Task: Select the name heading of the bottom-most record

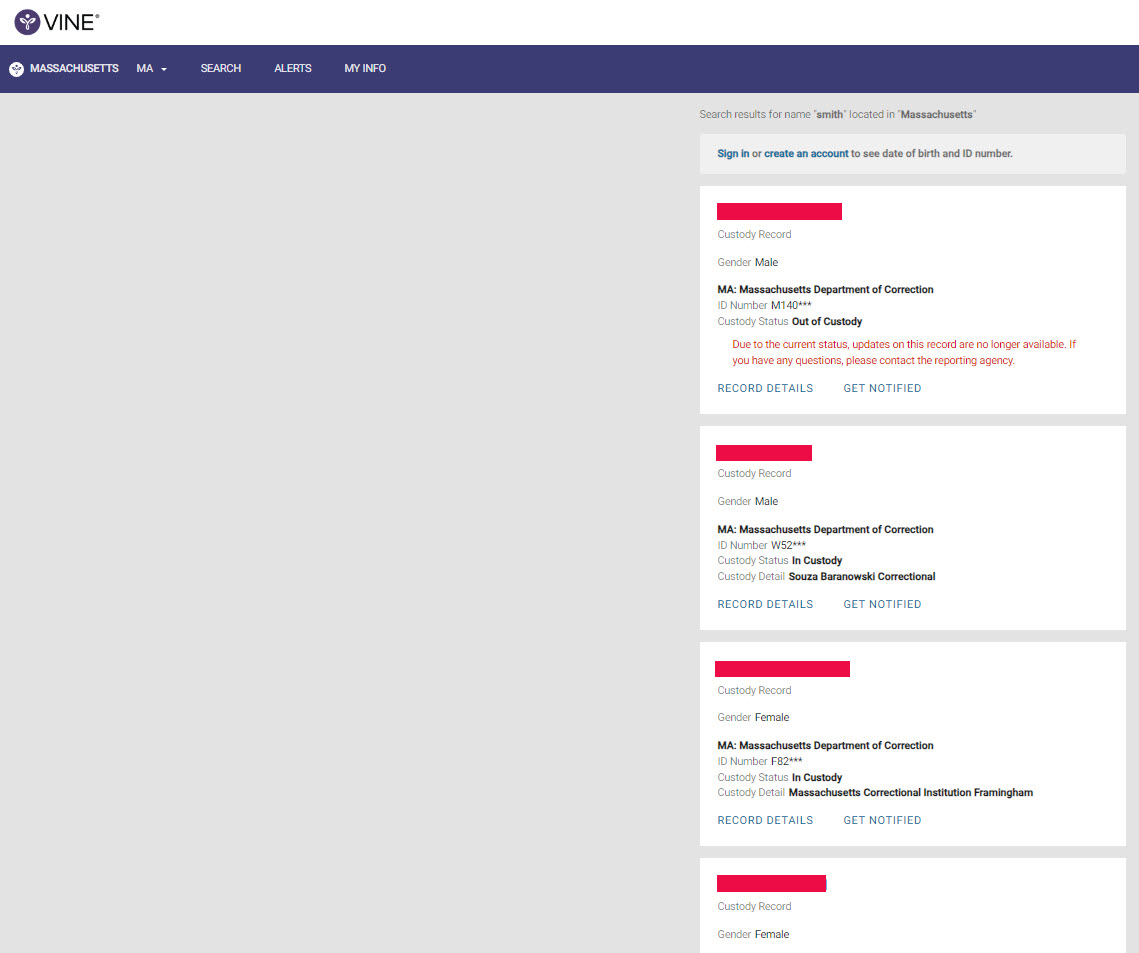Action: [x=771, y=883]
